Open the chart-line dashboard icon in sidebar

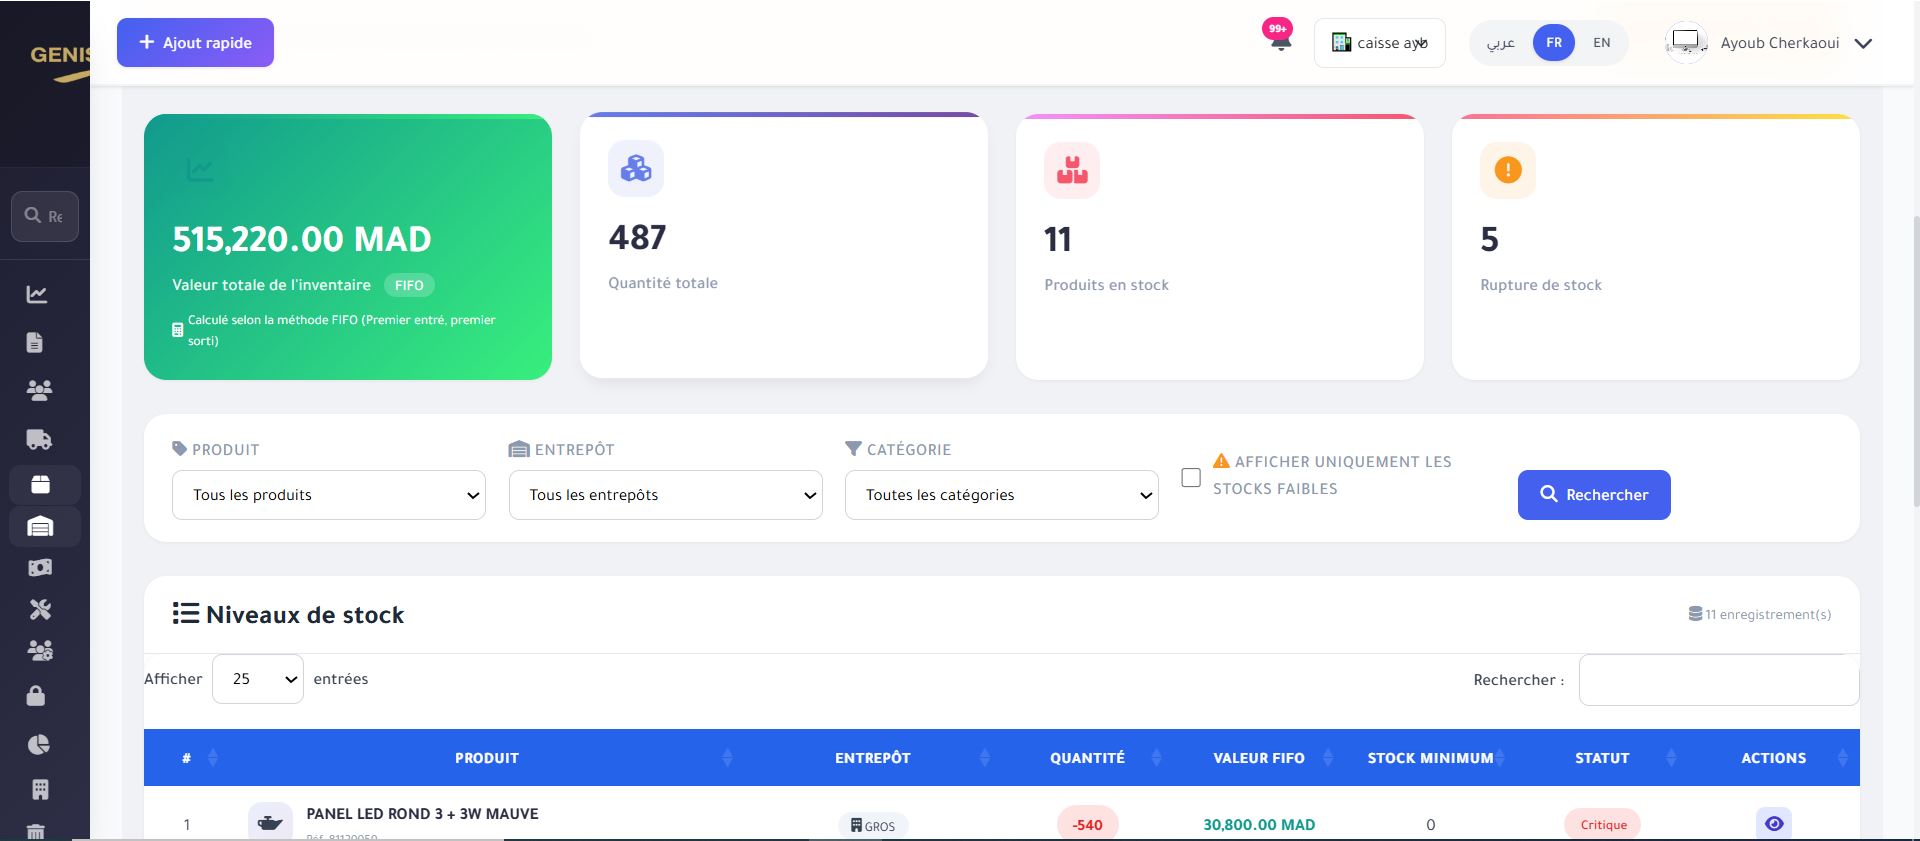[x=37, y=294]
